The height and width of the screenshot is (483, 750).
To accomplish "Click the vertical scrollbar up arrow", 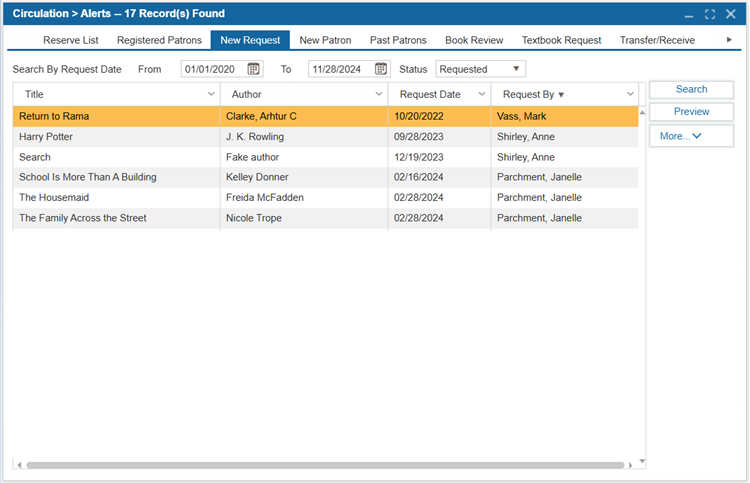I will 642,112.
